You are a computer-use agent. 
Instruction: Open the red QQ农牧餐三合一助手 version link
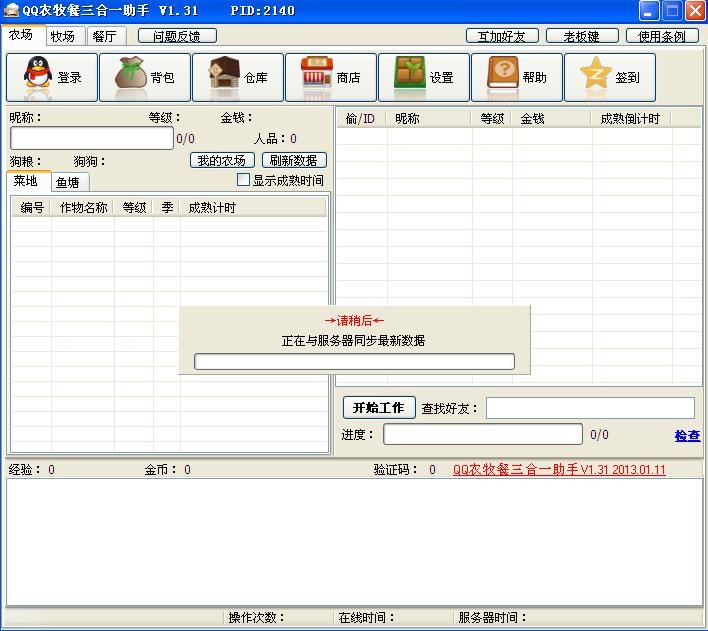pyautogui.click(x=558, y=470)
